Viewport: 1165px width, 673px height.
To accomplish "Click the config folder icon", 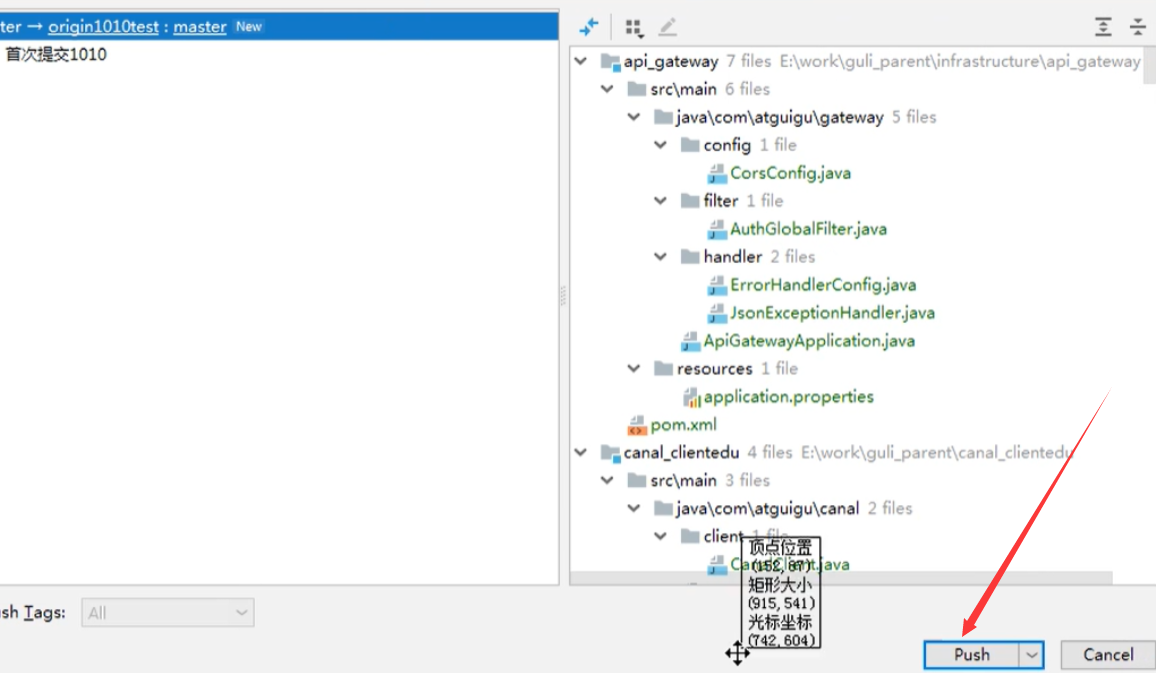I will (690, 144).
